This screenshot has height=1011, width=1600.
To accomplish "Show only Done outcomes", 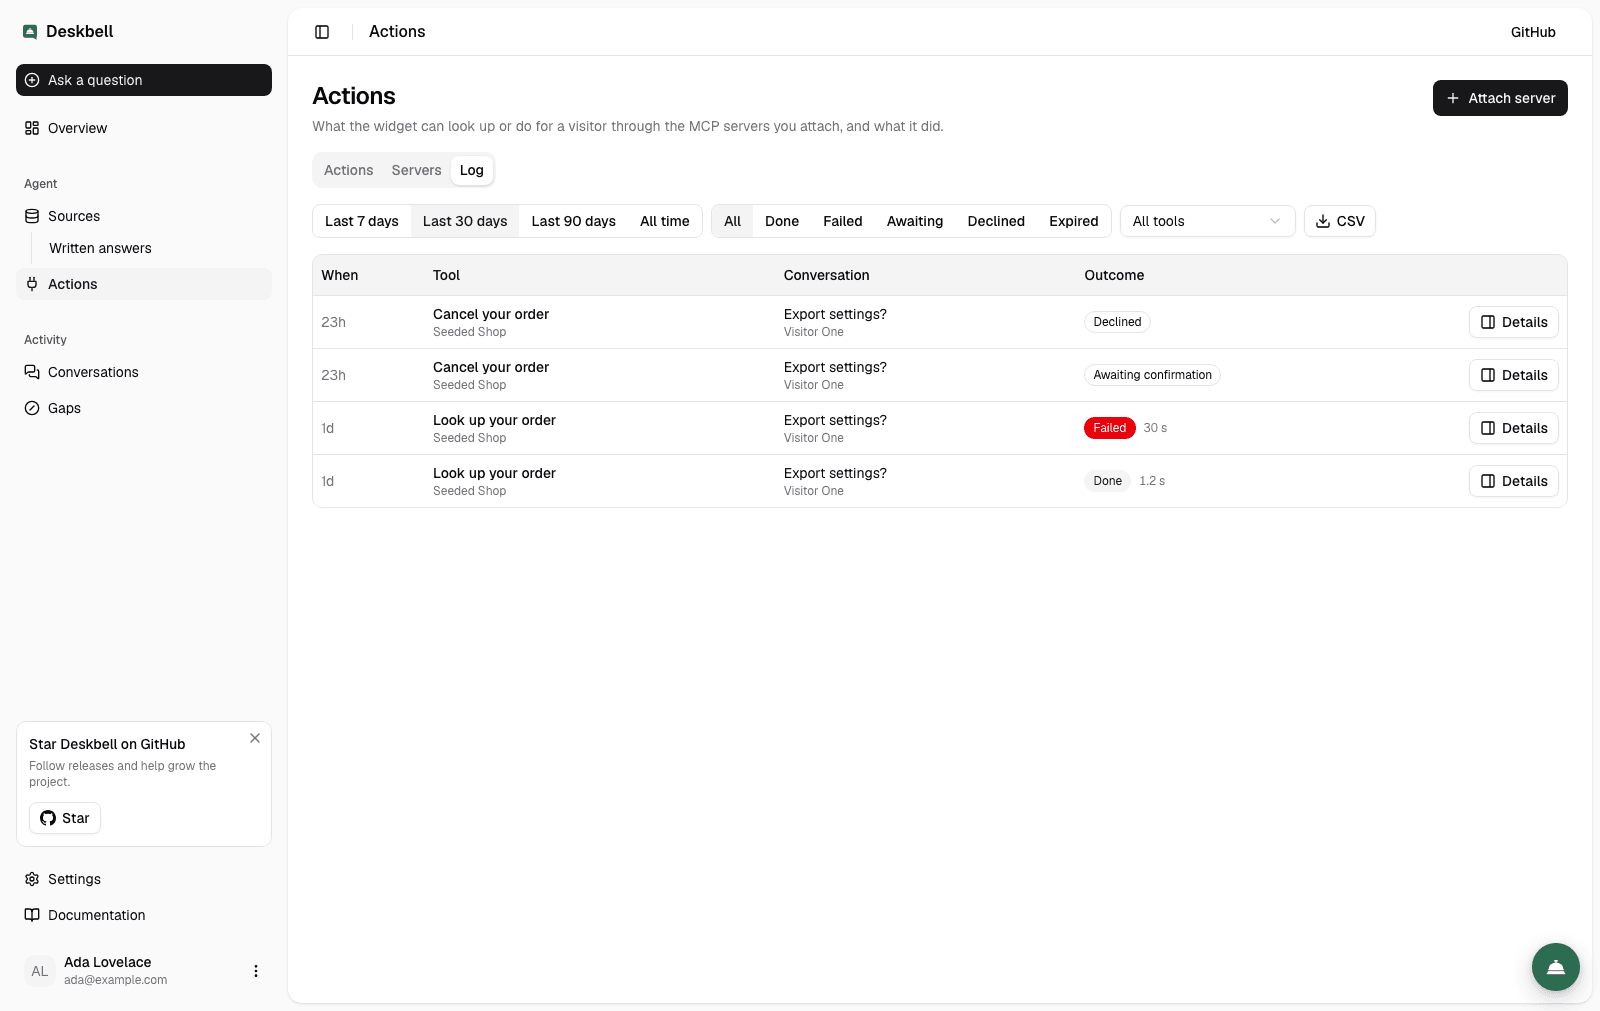I will (x=782, y=221).
